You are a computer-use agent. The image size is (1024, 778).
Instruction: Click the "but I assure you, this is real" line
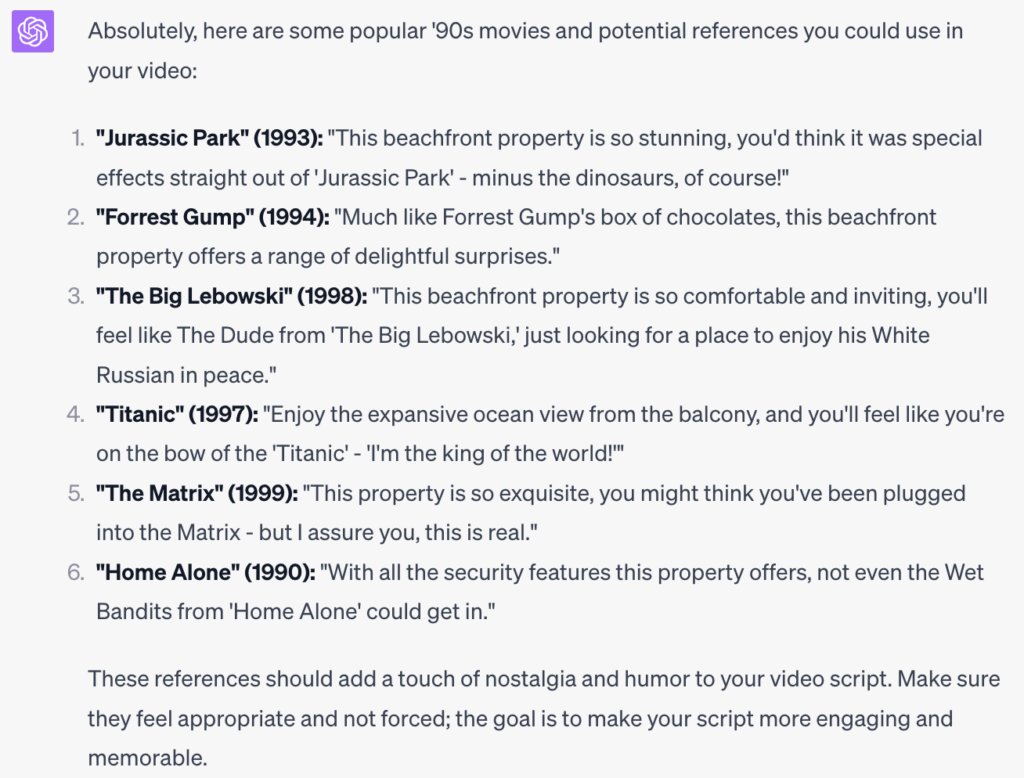[x=398, y=532]
